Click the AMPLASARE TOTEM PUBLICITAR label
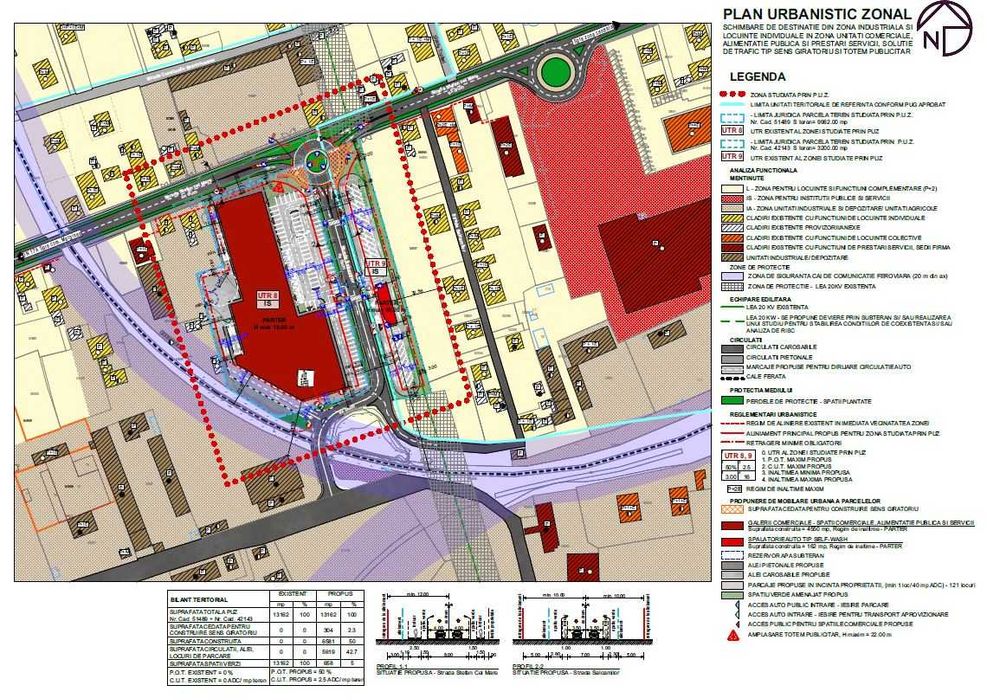The height and width of the screenshot is (700, 987). point(819,635)
